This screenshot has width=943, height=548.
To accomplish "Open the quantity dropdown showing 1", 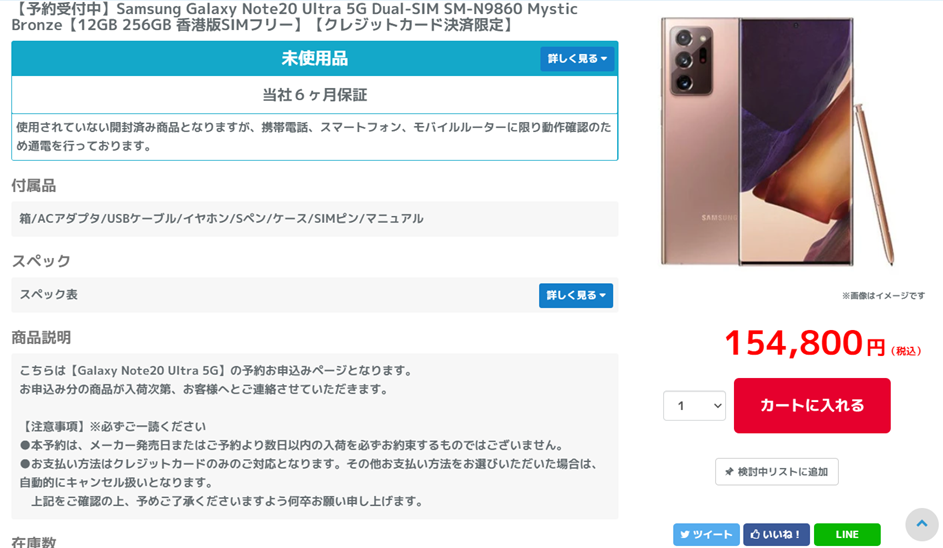I will [x=694, y=406].
